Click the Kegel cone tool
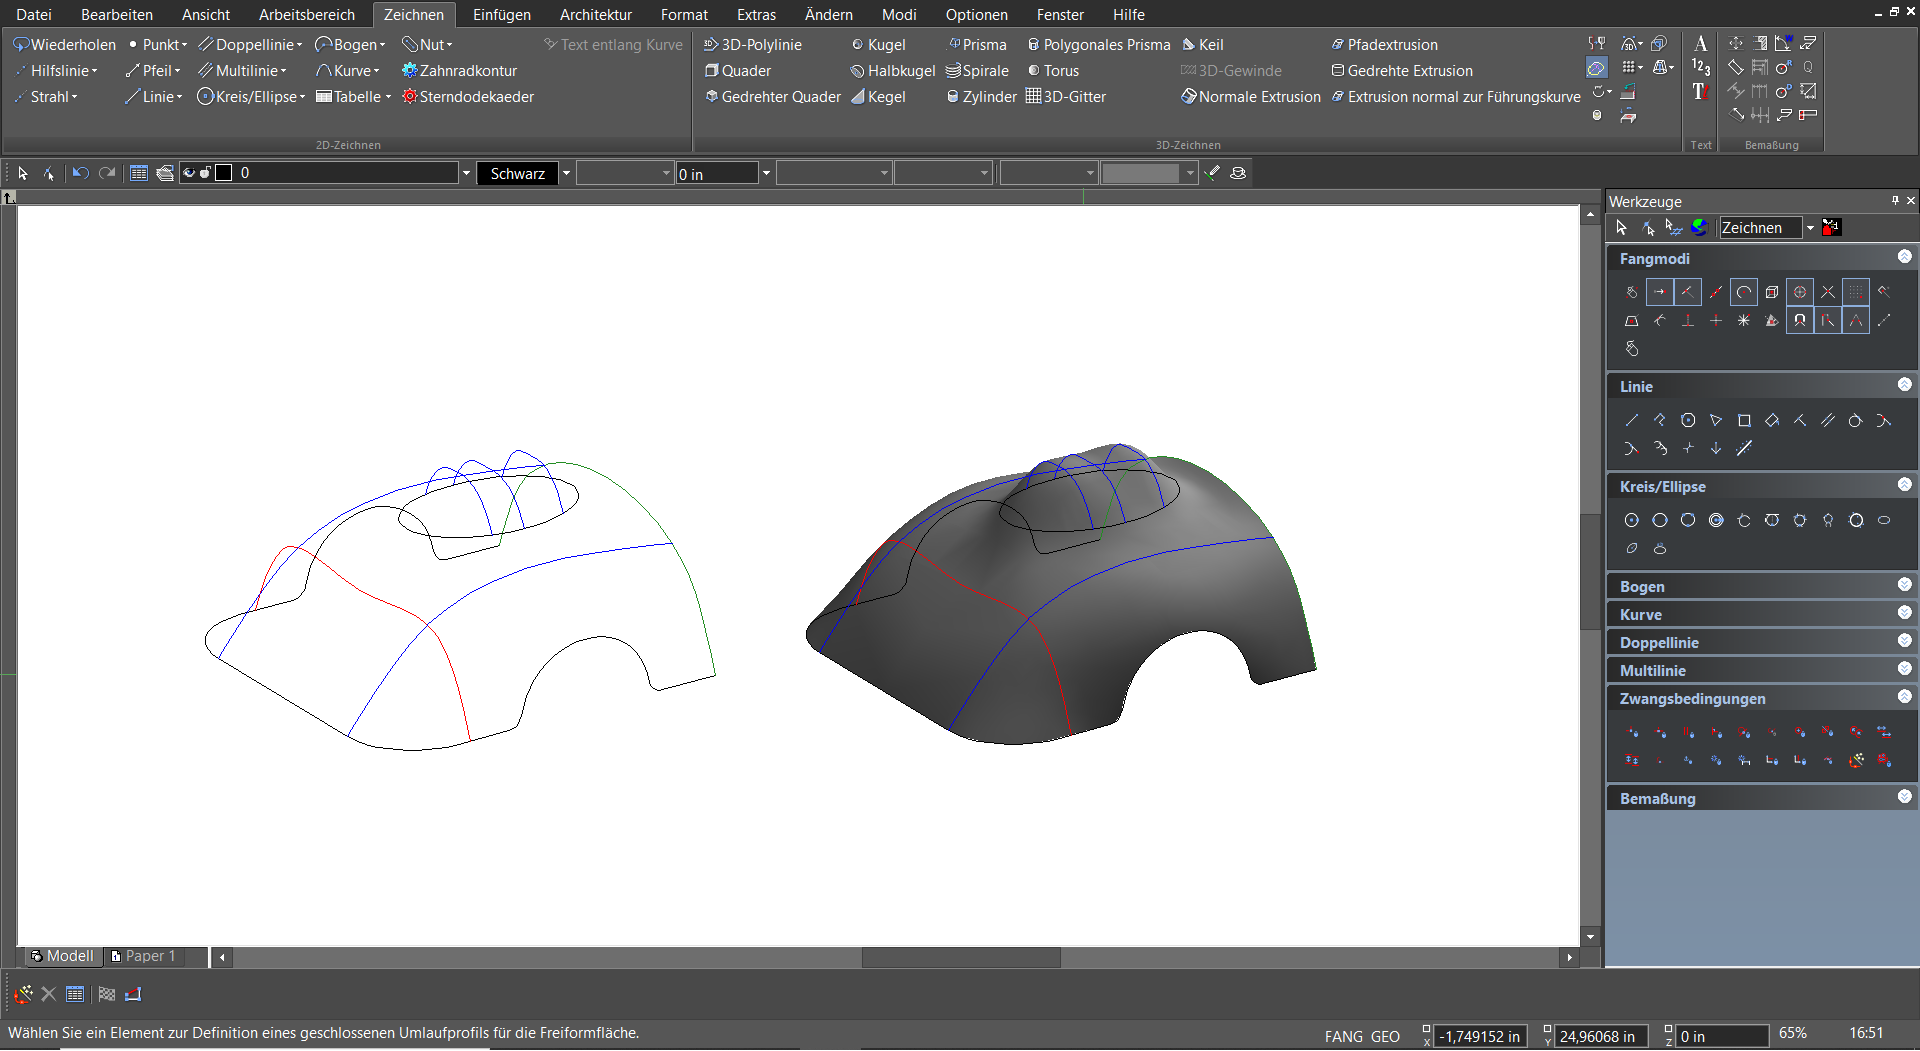 point(878,97)
